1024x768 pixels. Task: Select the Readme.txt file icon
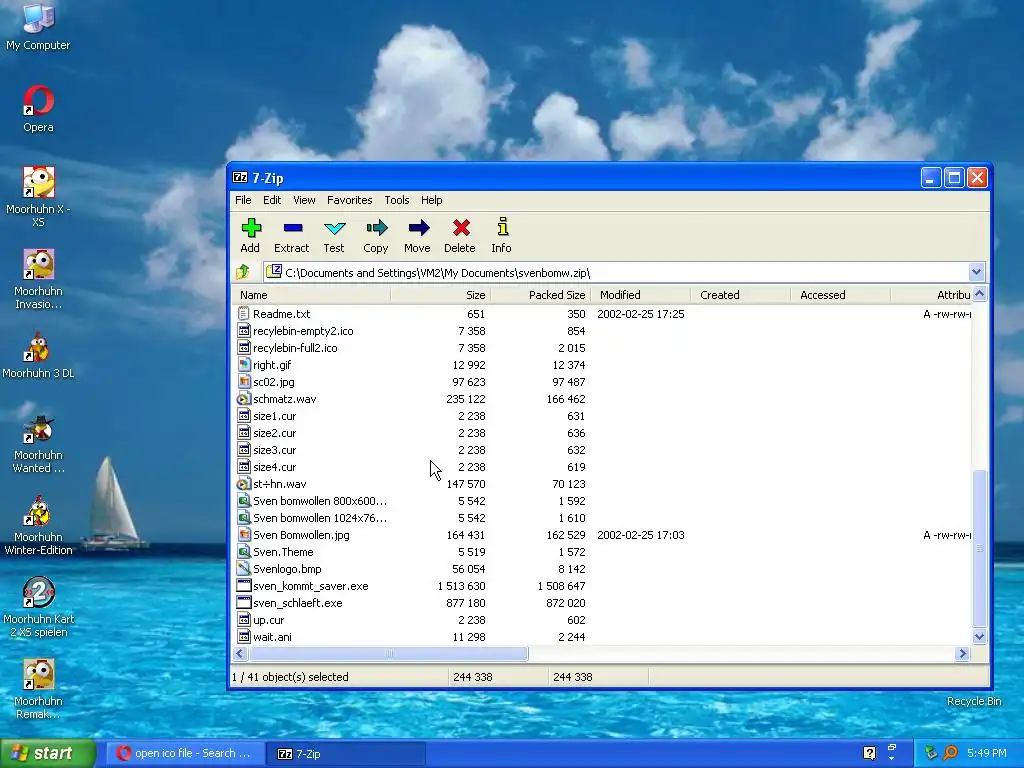coord(244,314)
